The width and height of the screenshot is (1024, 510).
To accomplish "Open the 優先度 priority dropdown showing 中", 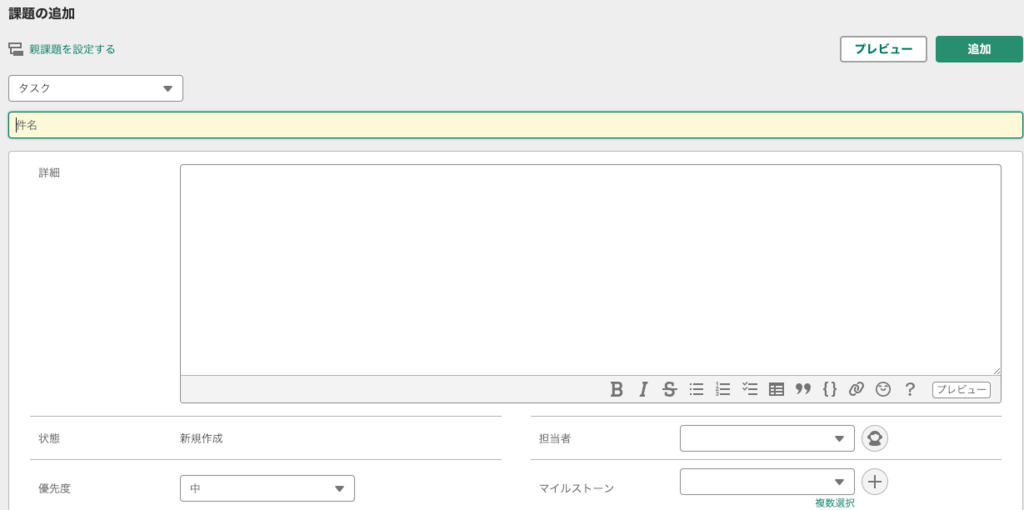I will point(267,488).
